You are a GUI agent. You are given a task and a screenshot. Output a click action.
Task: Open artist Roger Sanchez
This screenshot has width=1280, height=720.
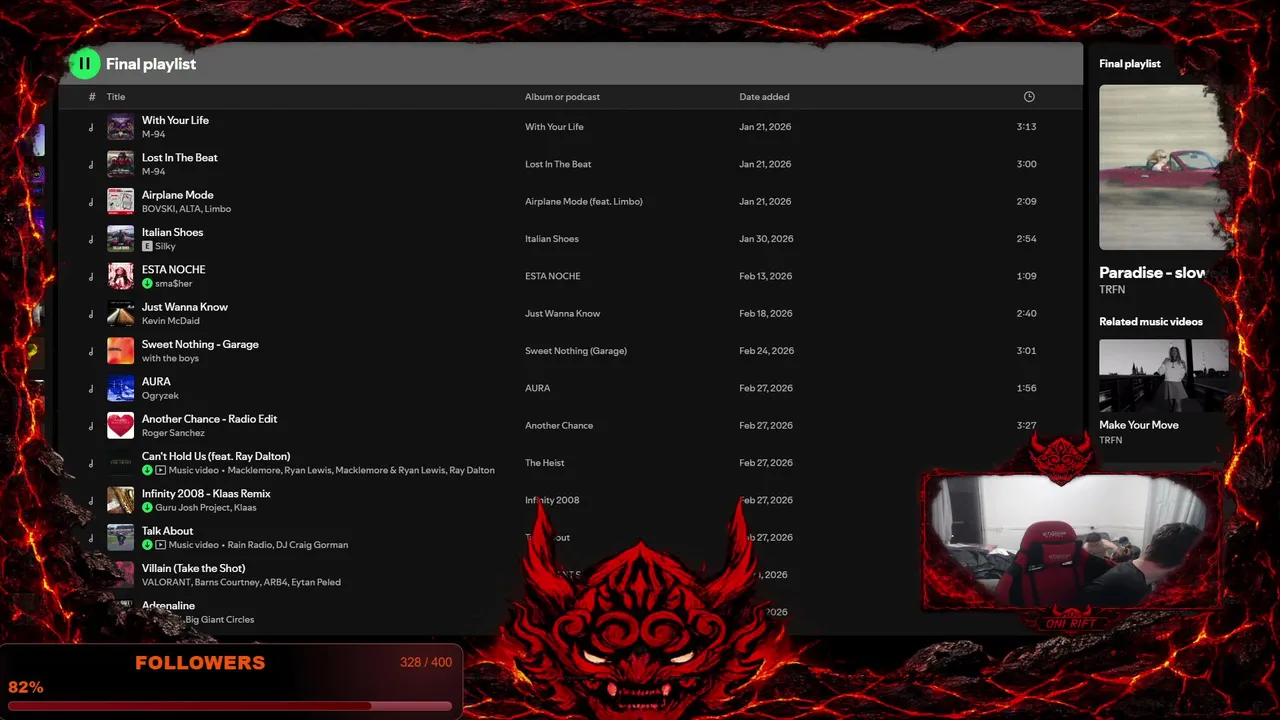click(x=173, y=433)
